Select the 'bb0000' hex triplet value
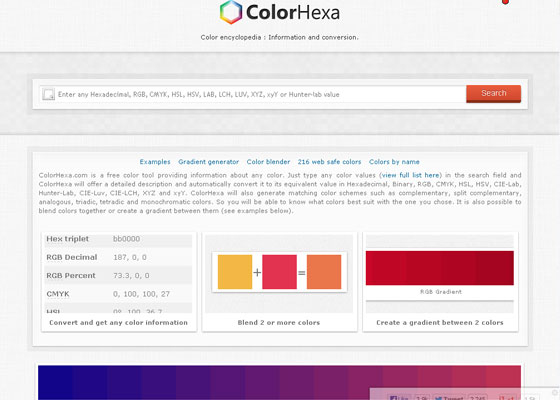The image size is (560, 400). point(126,239)
